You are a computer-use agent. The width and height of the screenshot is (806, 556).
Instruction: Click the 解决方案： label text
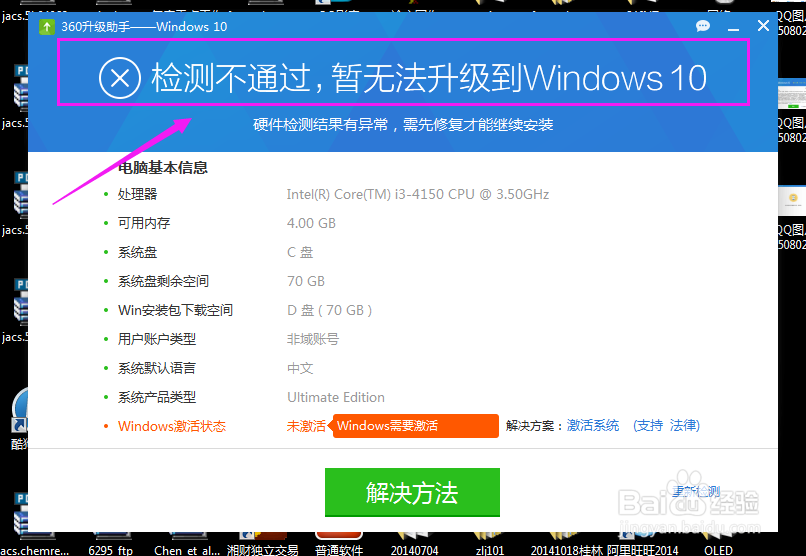pyautogui.click(x=535, y=425)
